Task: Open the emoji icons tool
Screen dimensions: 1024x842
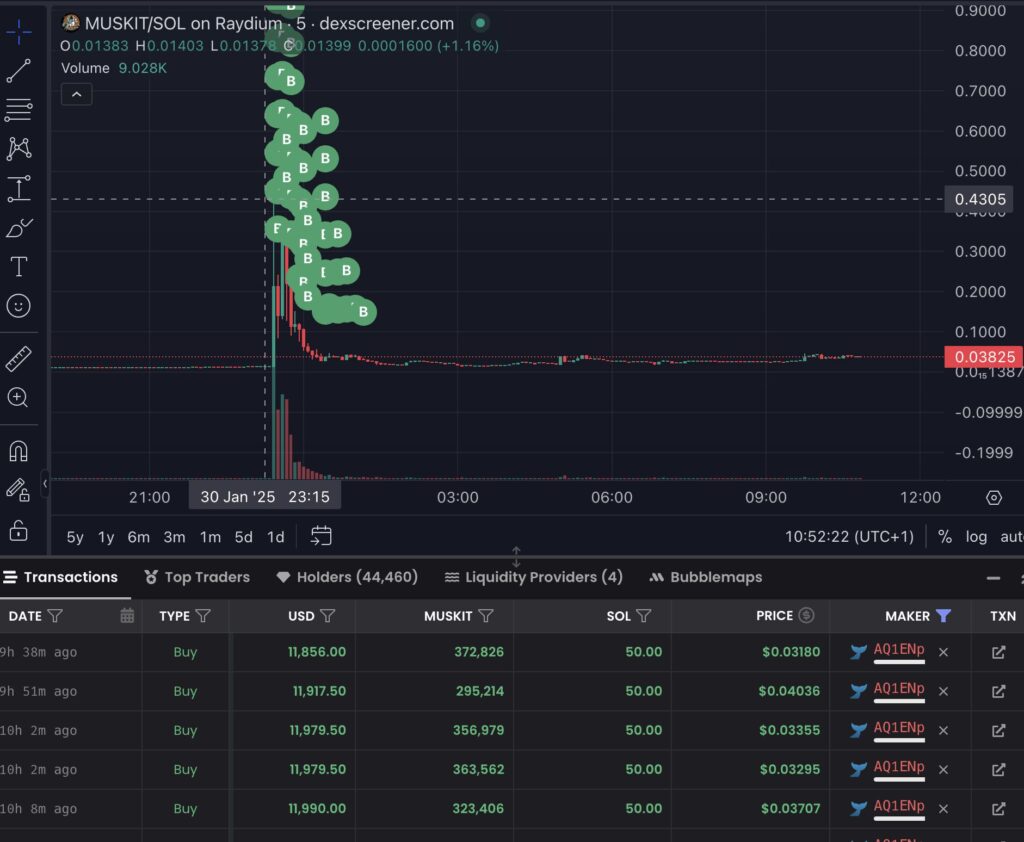Action: [19, 306]
